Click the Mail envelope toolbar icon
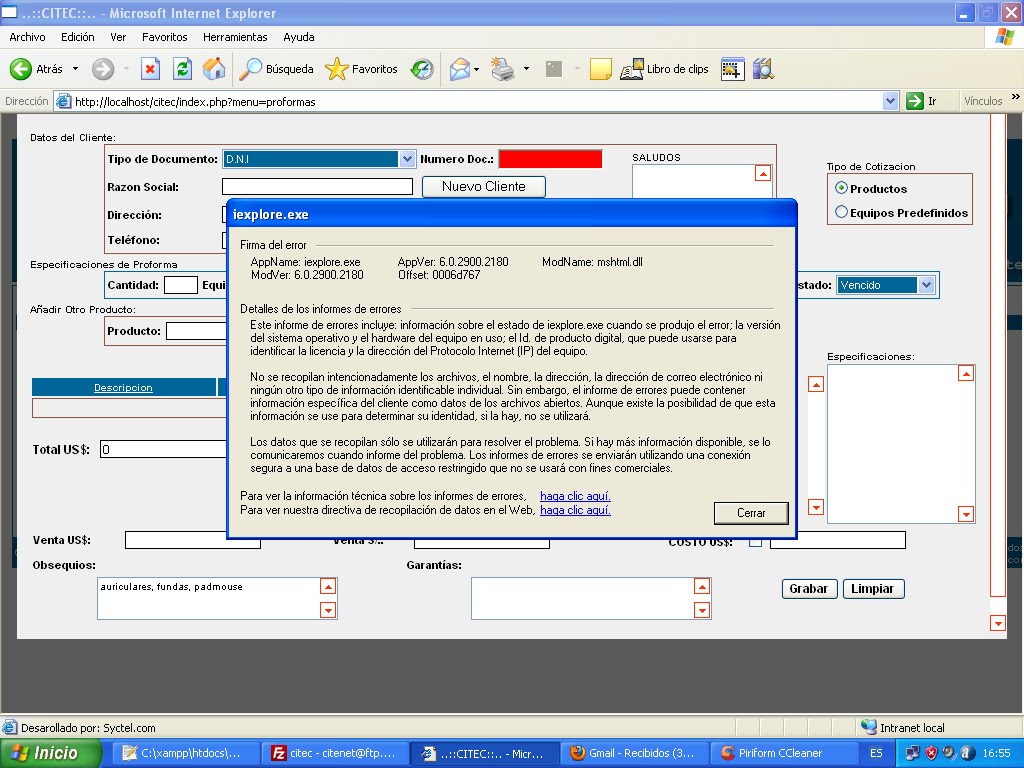This screenshot has height=768, width=1024. pyautogui.click(x=460, y=69)
